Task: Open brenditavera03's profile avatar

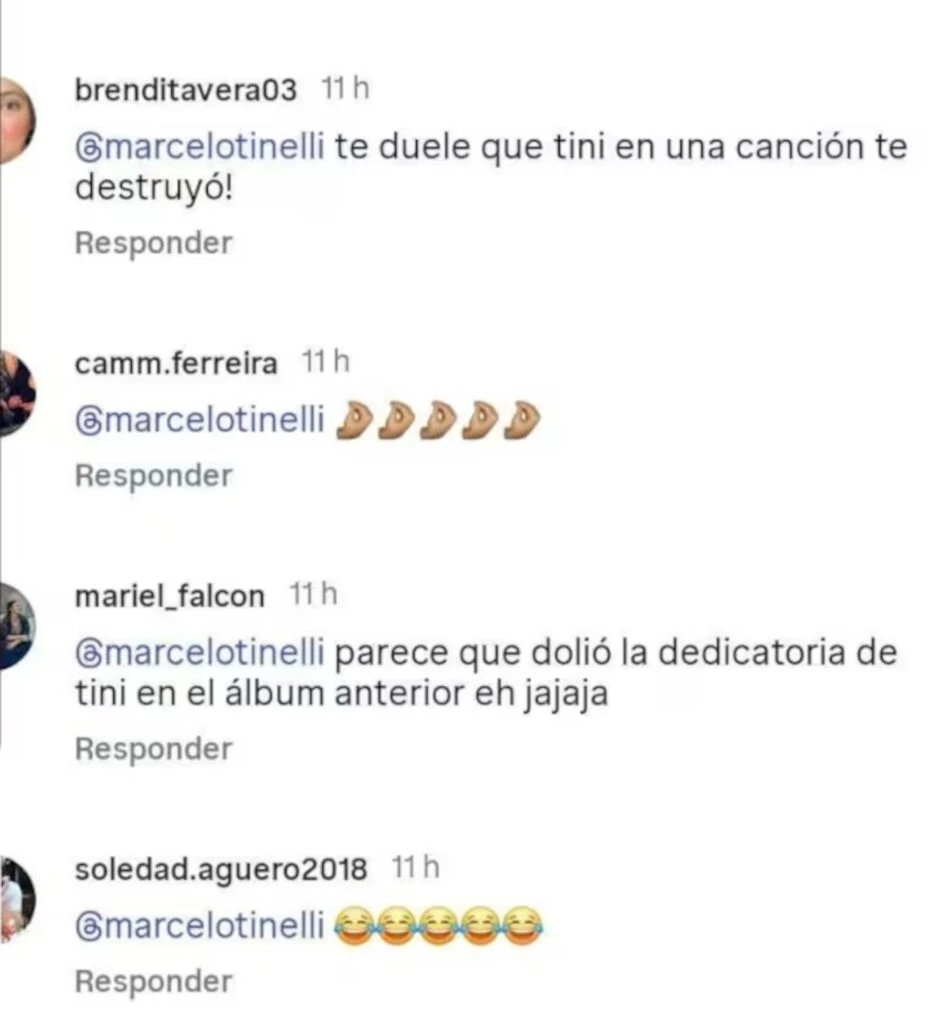Action: pyautogui.click(x=18, y=120)
